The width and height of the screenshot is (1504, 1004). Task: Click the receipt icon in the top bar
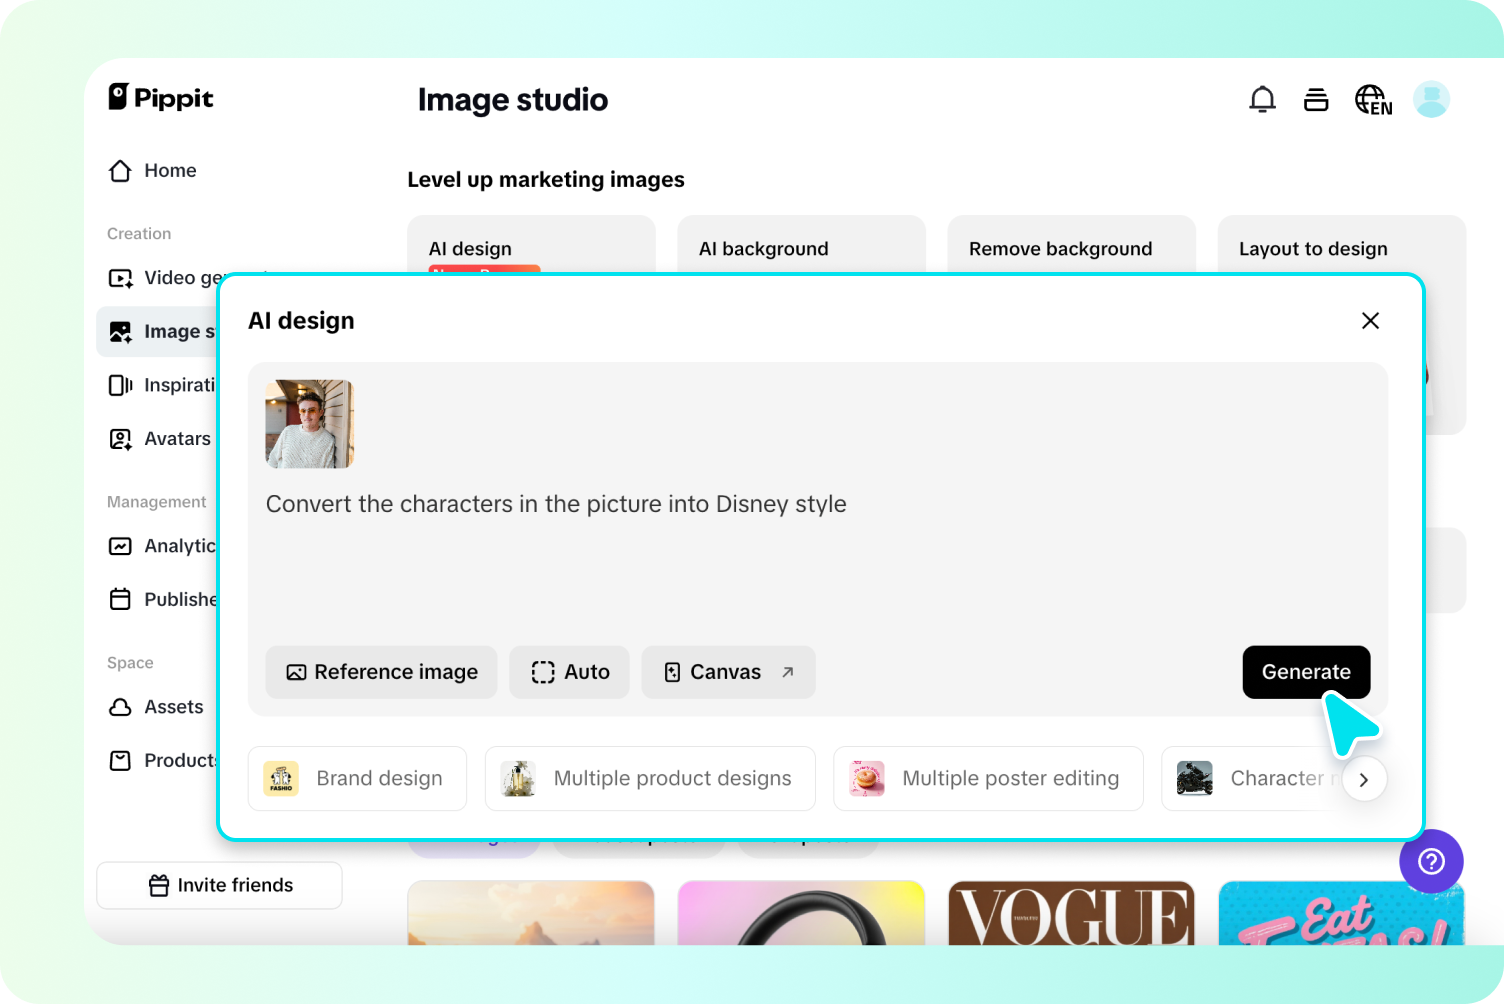tap(1316, 99)
